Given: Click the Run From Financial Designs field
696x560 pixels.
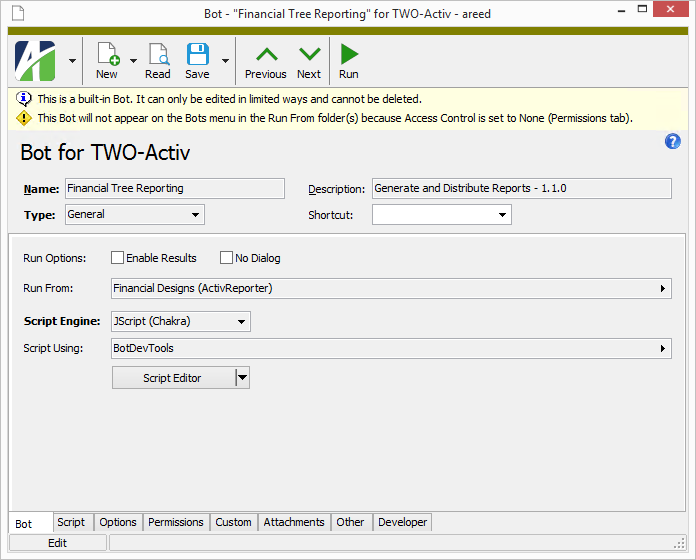Looking at the screenshot, I should [x=391, y=288].
